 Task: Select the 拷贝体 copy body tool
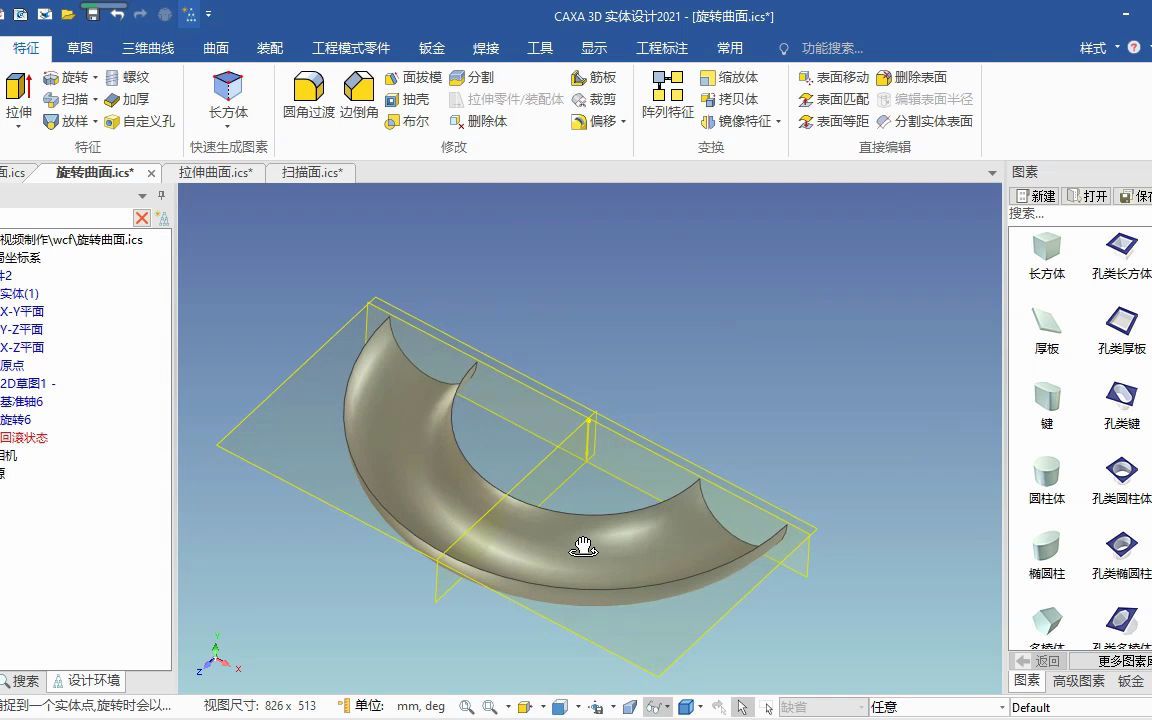[730, 99]
